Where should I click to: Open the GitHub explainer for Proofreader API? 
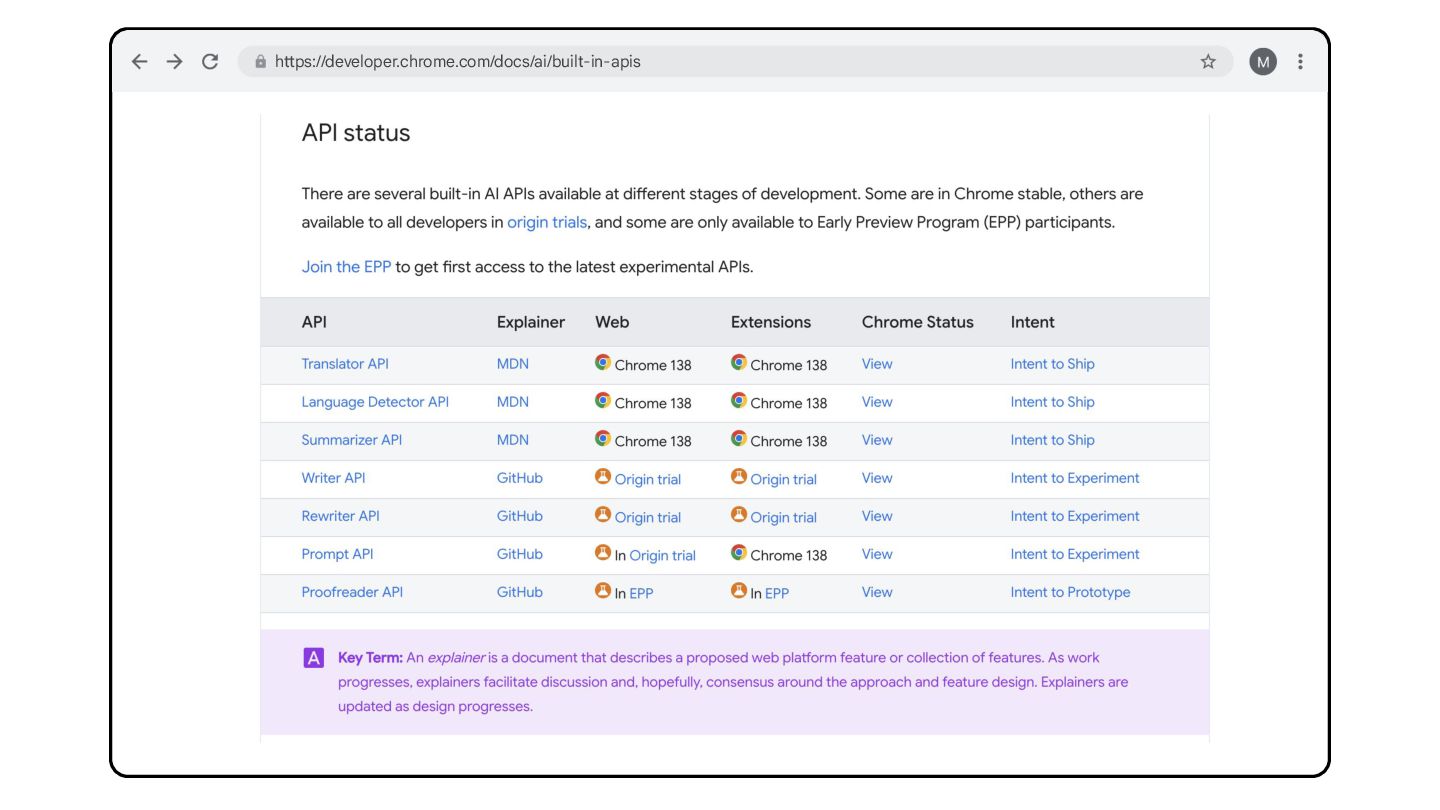click(520, 592)
